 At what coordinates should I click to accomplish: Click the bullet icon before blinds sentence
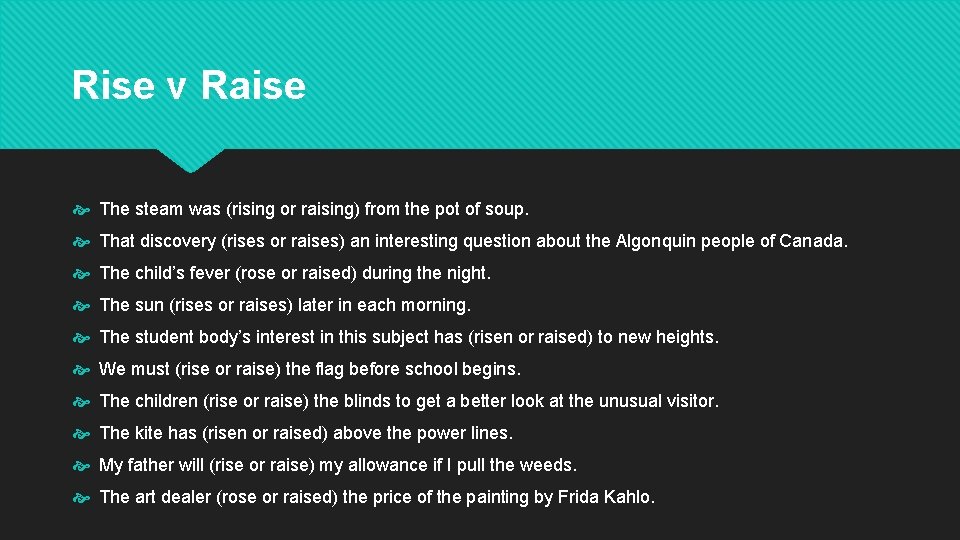(x=81, y=402)
